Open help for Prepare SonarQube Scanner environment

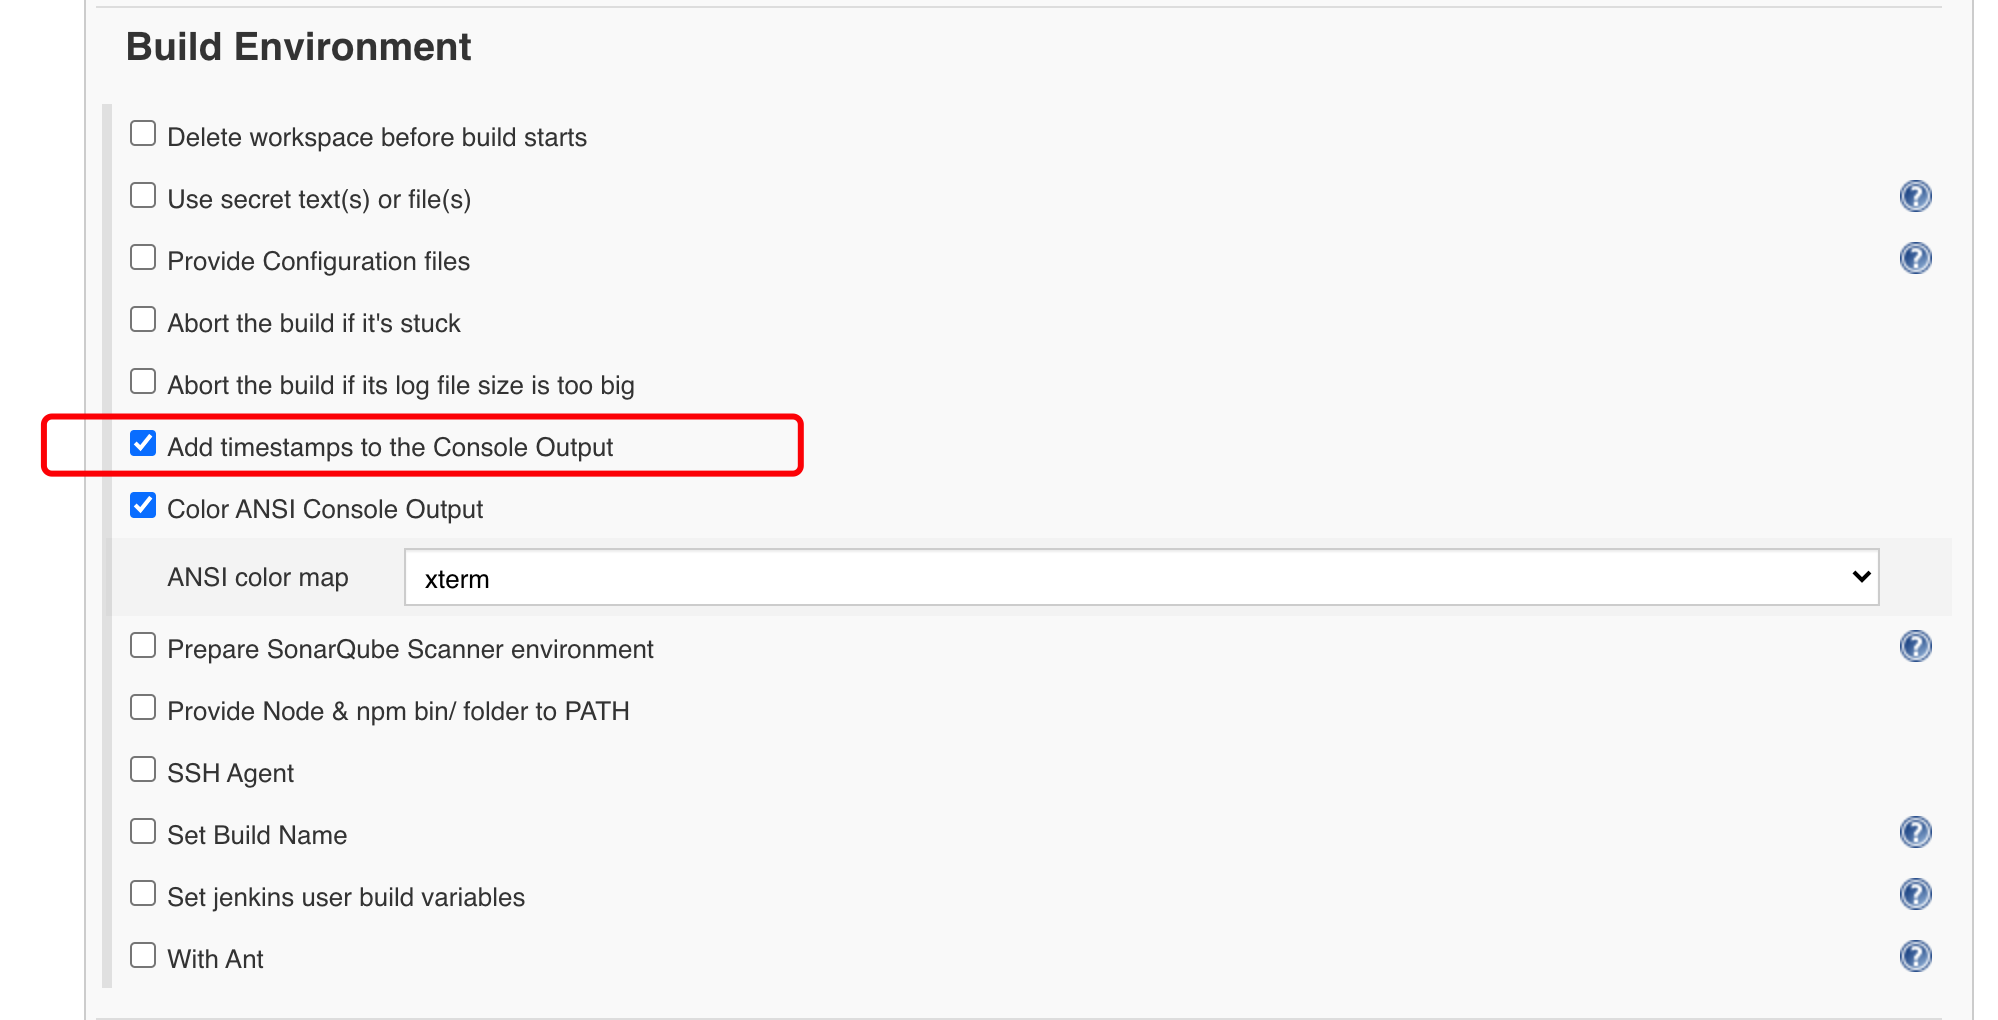1915,646
